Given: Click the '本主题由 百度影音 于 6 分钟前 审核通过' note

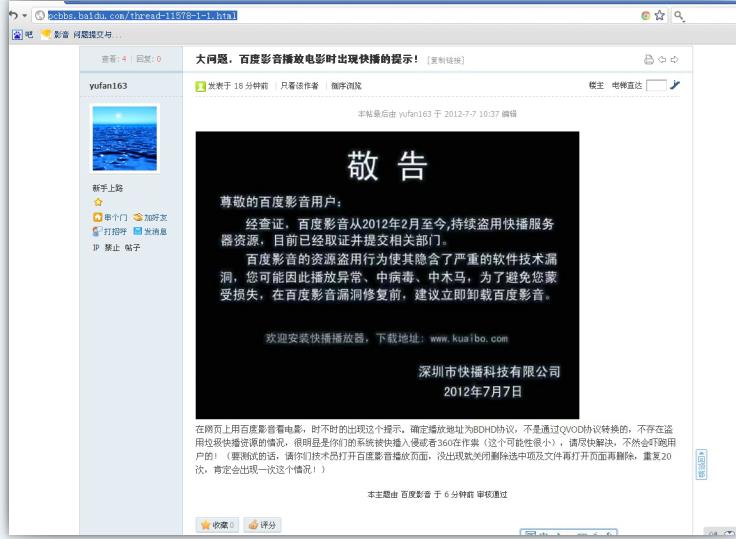Looking at the screenshot, I should (x=437, y=494).
